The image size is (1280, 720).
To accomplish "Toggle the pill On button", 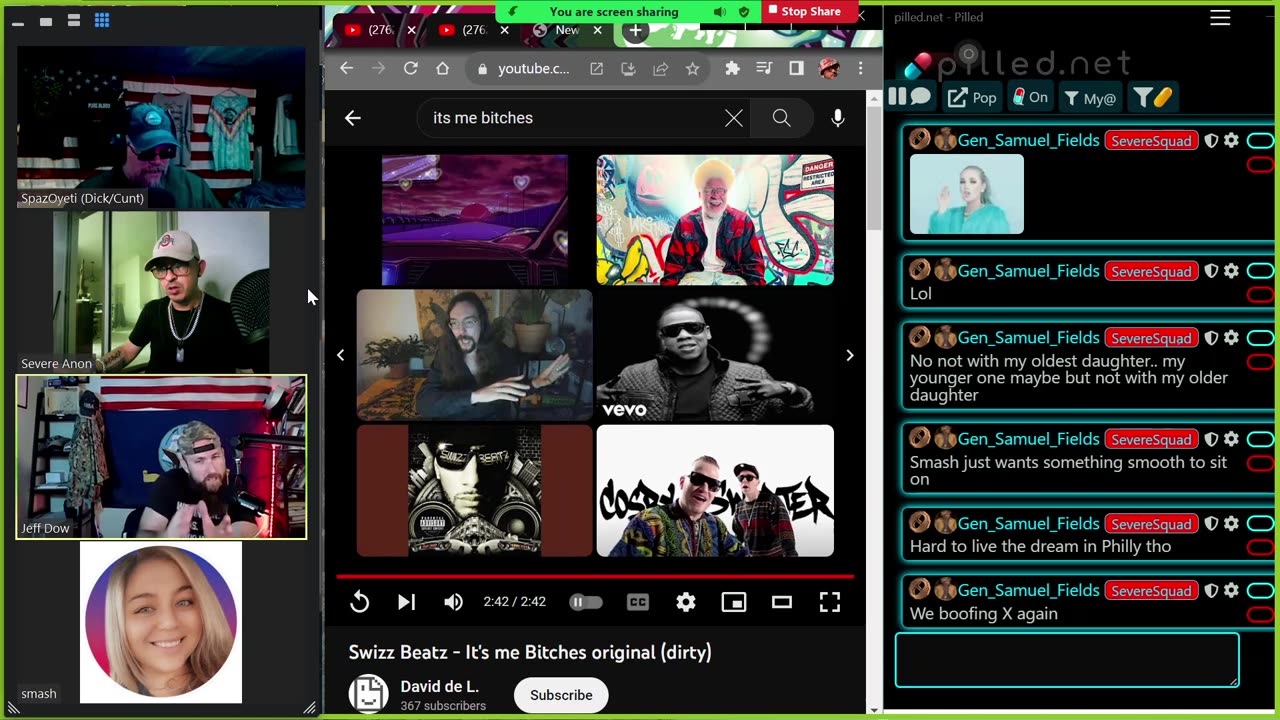I will point(1030,97).
